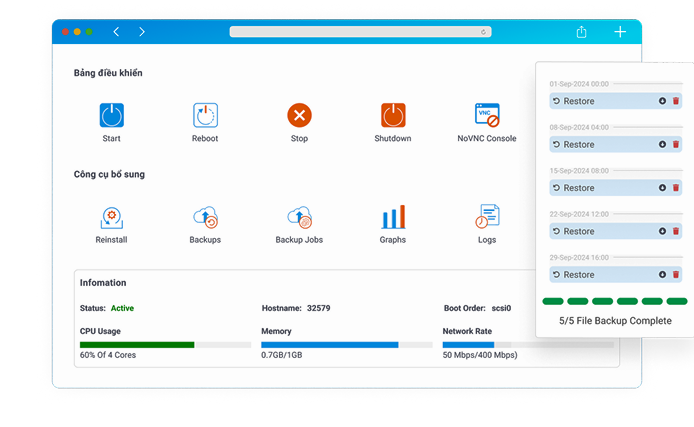Image resolution: width=694 pixels, height=427 pixels.
Task: Open the Graphs tool
Action: (x=393, y=216)
